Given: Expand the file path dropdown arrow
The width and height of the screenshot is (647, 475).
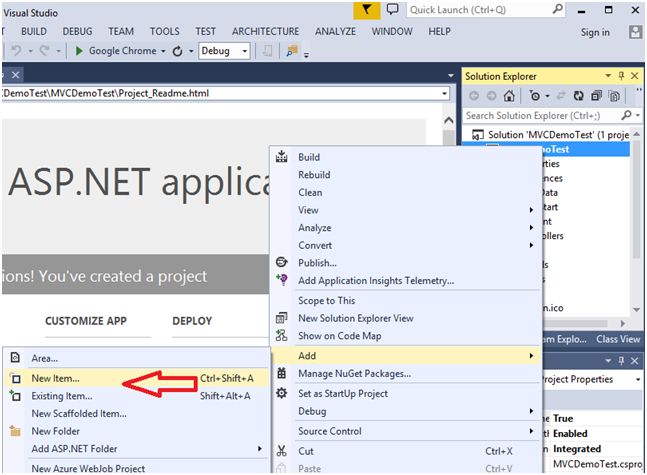Looking at the screenshot, I should point(444,93).
